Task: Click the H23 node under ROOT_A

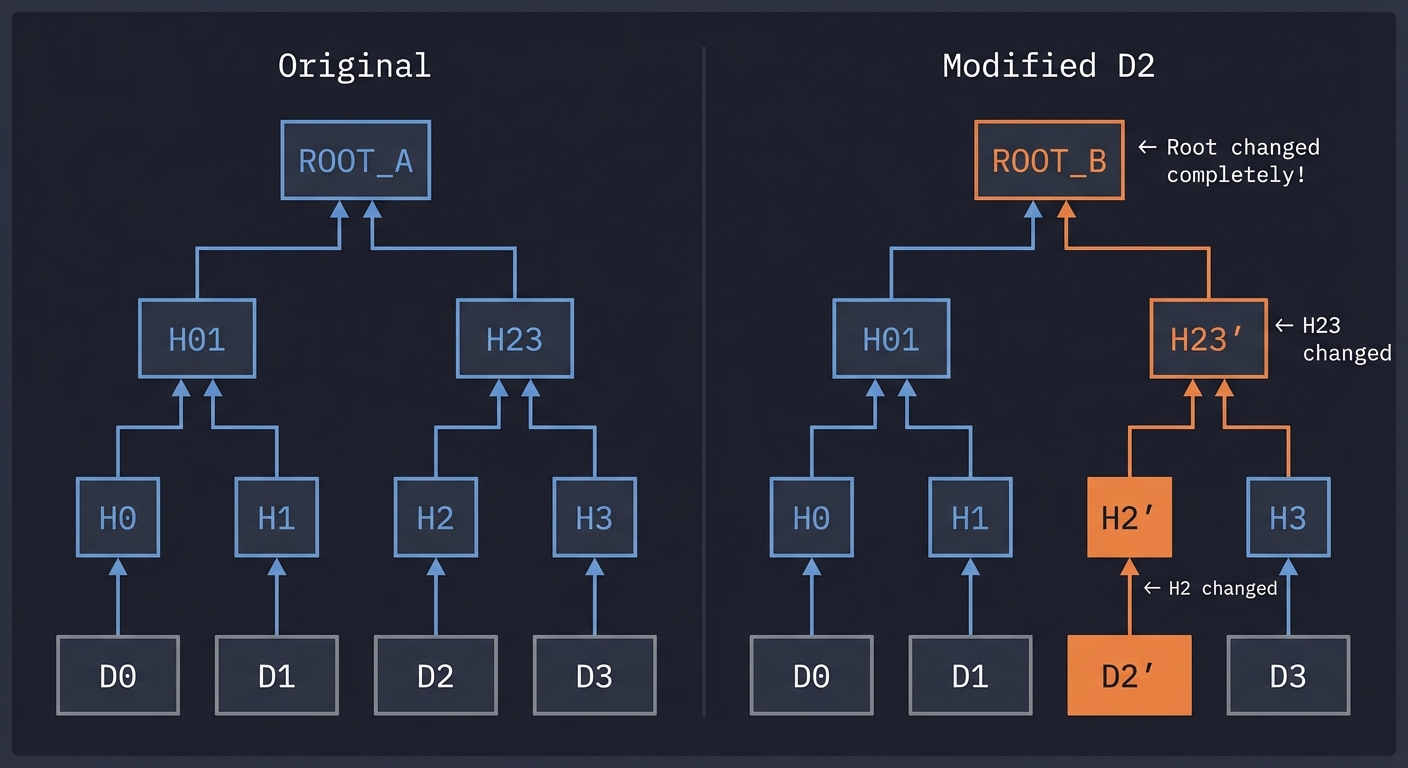Action: (514, 338)
